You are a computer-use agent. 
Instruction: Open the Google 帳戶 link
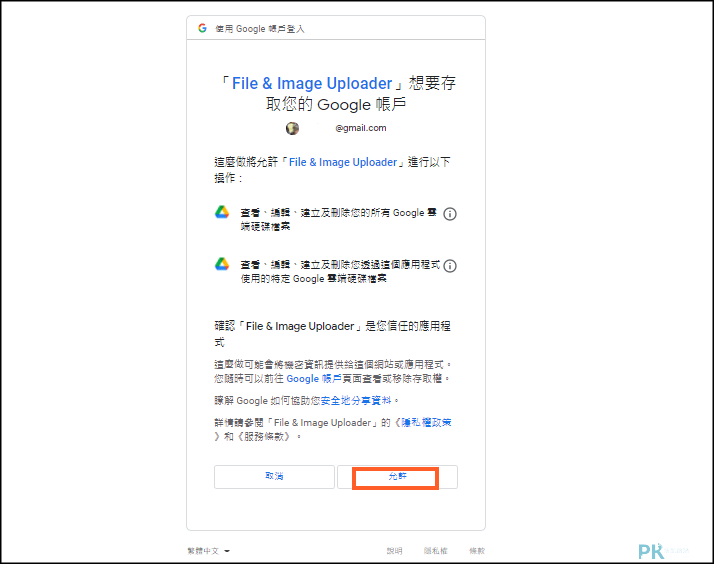pyautogui.click(x=314, y=379)
